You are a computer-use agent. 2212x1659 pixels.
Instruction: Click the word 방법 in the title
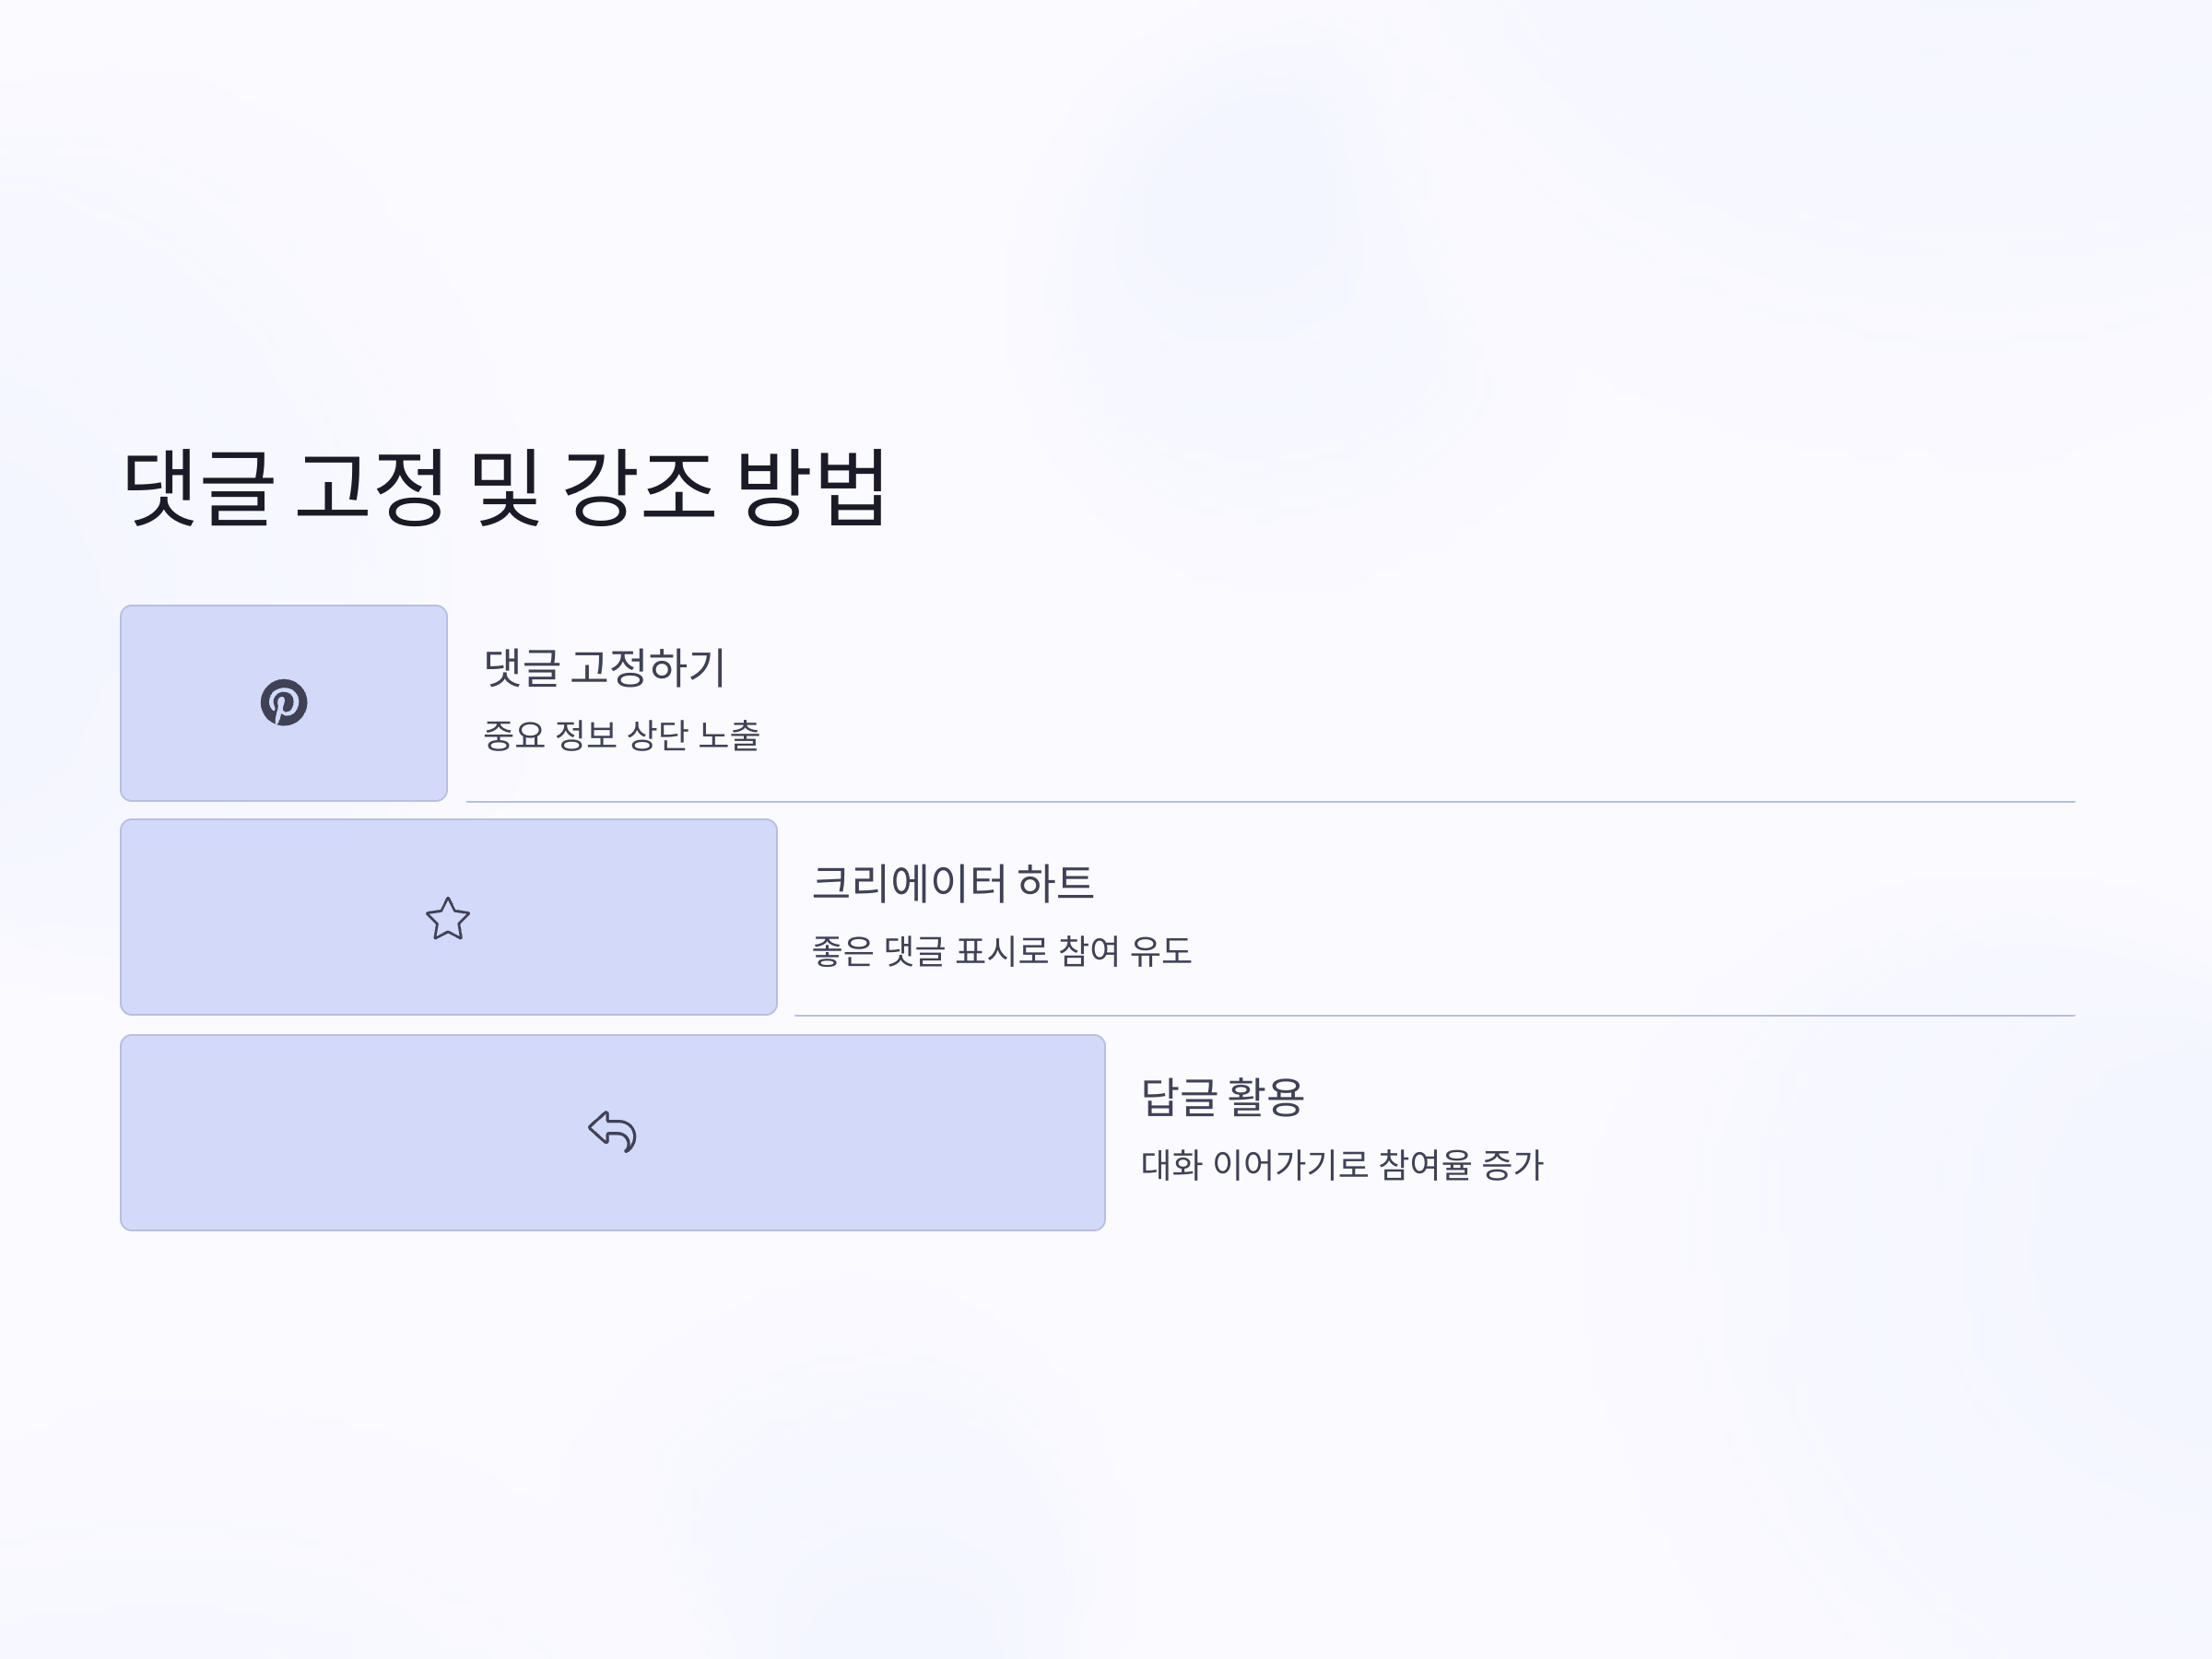click(x=811, y=487)
